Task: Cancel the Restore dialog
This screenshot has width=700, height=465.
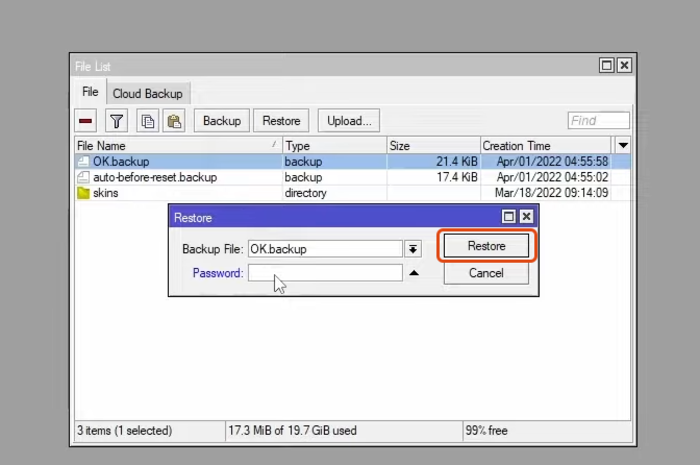Action: coord(486,273)
